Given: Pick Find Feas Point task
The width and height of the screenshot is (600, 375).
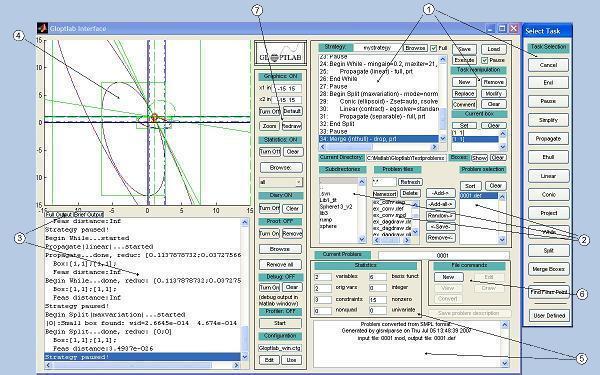Looking at the screenshot, I should 548,292.
